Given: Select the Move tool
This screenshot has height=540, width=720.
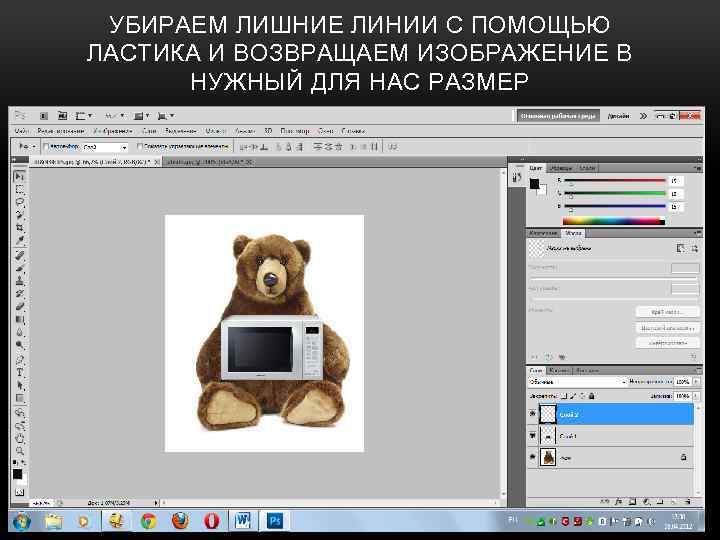Looking at the screenshot, I should point(19,176).
